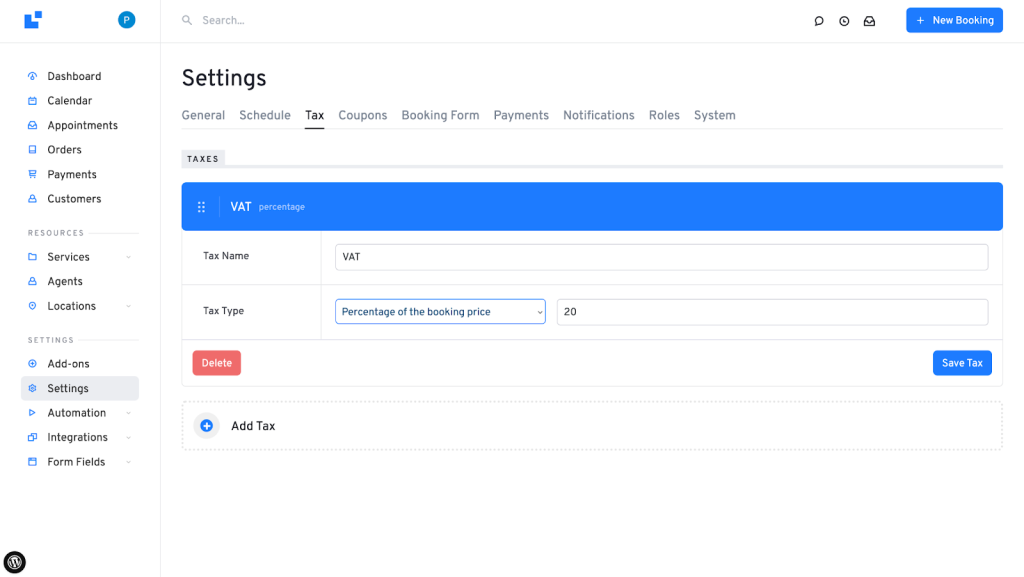Click the inbox tray icon
This screenshot has width=1024, height=577.
point(869,21)
